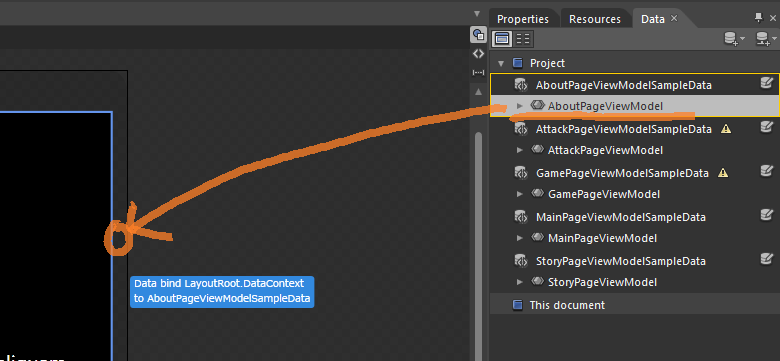Click the MainPageViewModel class icon
The width and height of the screenshot is (780, 361).
tap(537, 237)
